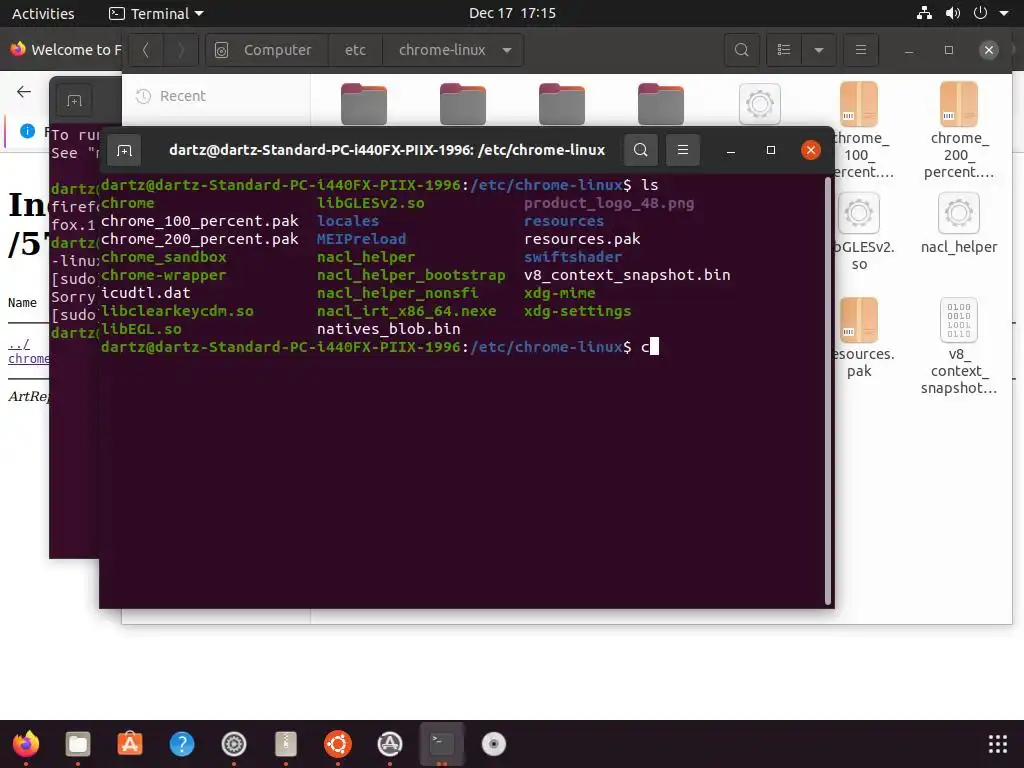The width and height of the screenshot is (1024, 768).
Task: Search in the Files window
Action: tap(741, 50)
